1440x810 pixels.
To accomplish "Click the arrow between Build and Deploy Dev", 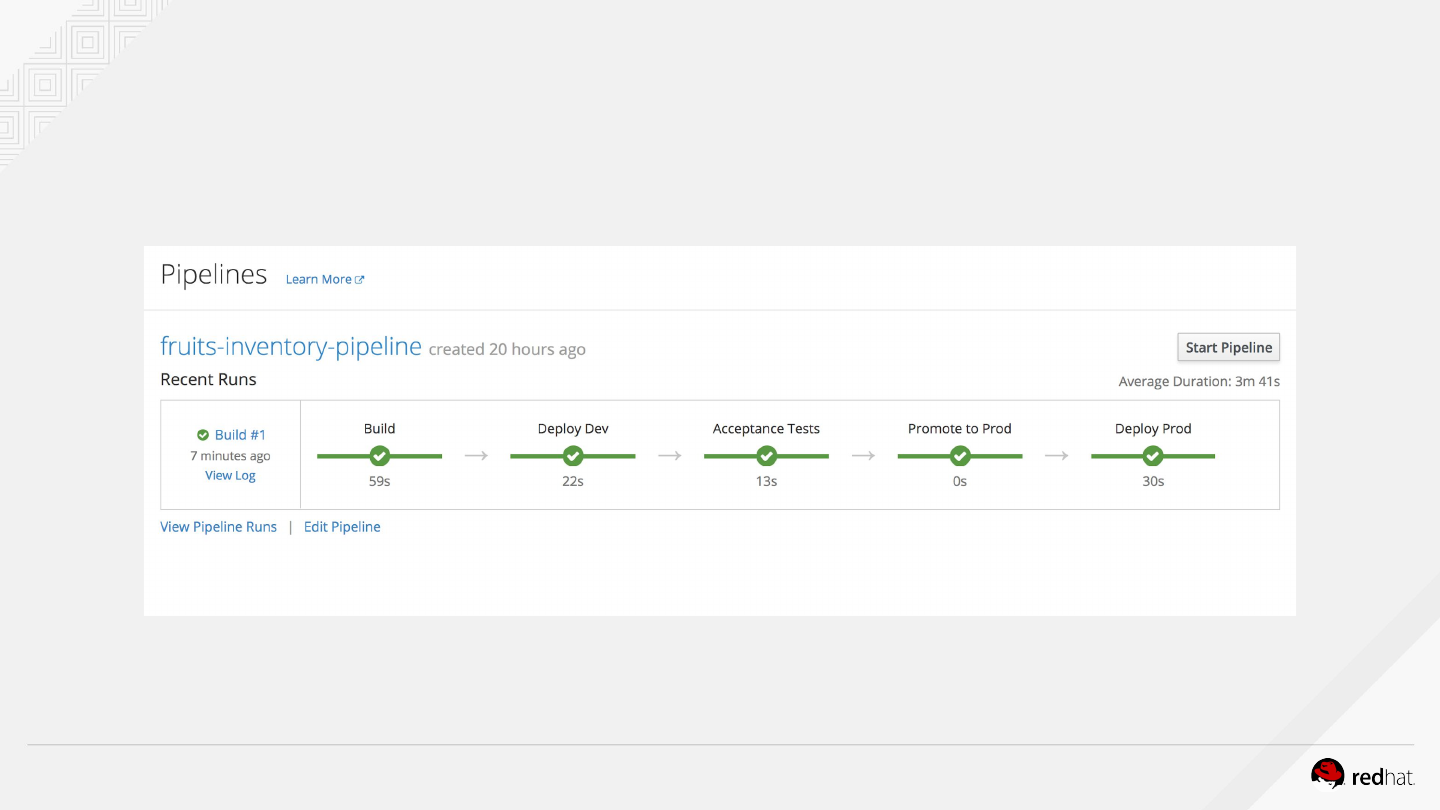I will pos(476,456).
